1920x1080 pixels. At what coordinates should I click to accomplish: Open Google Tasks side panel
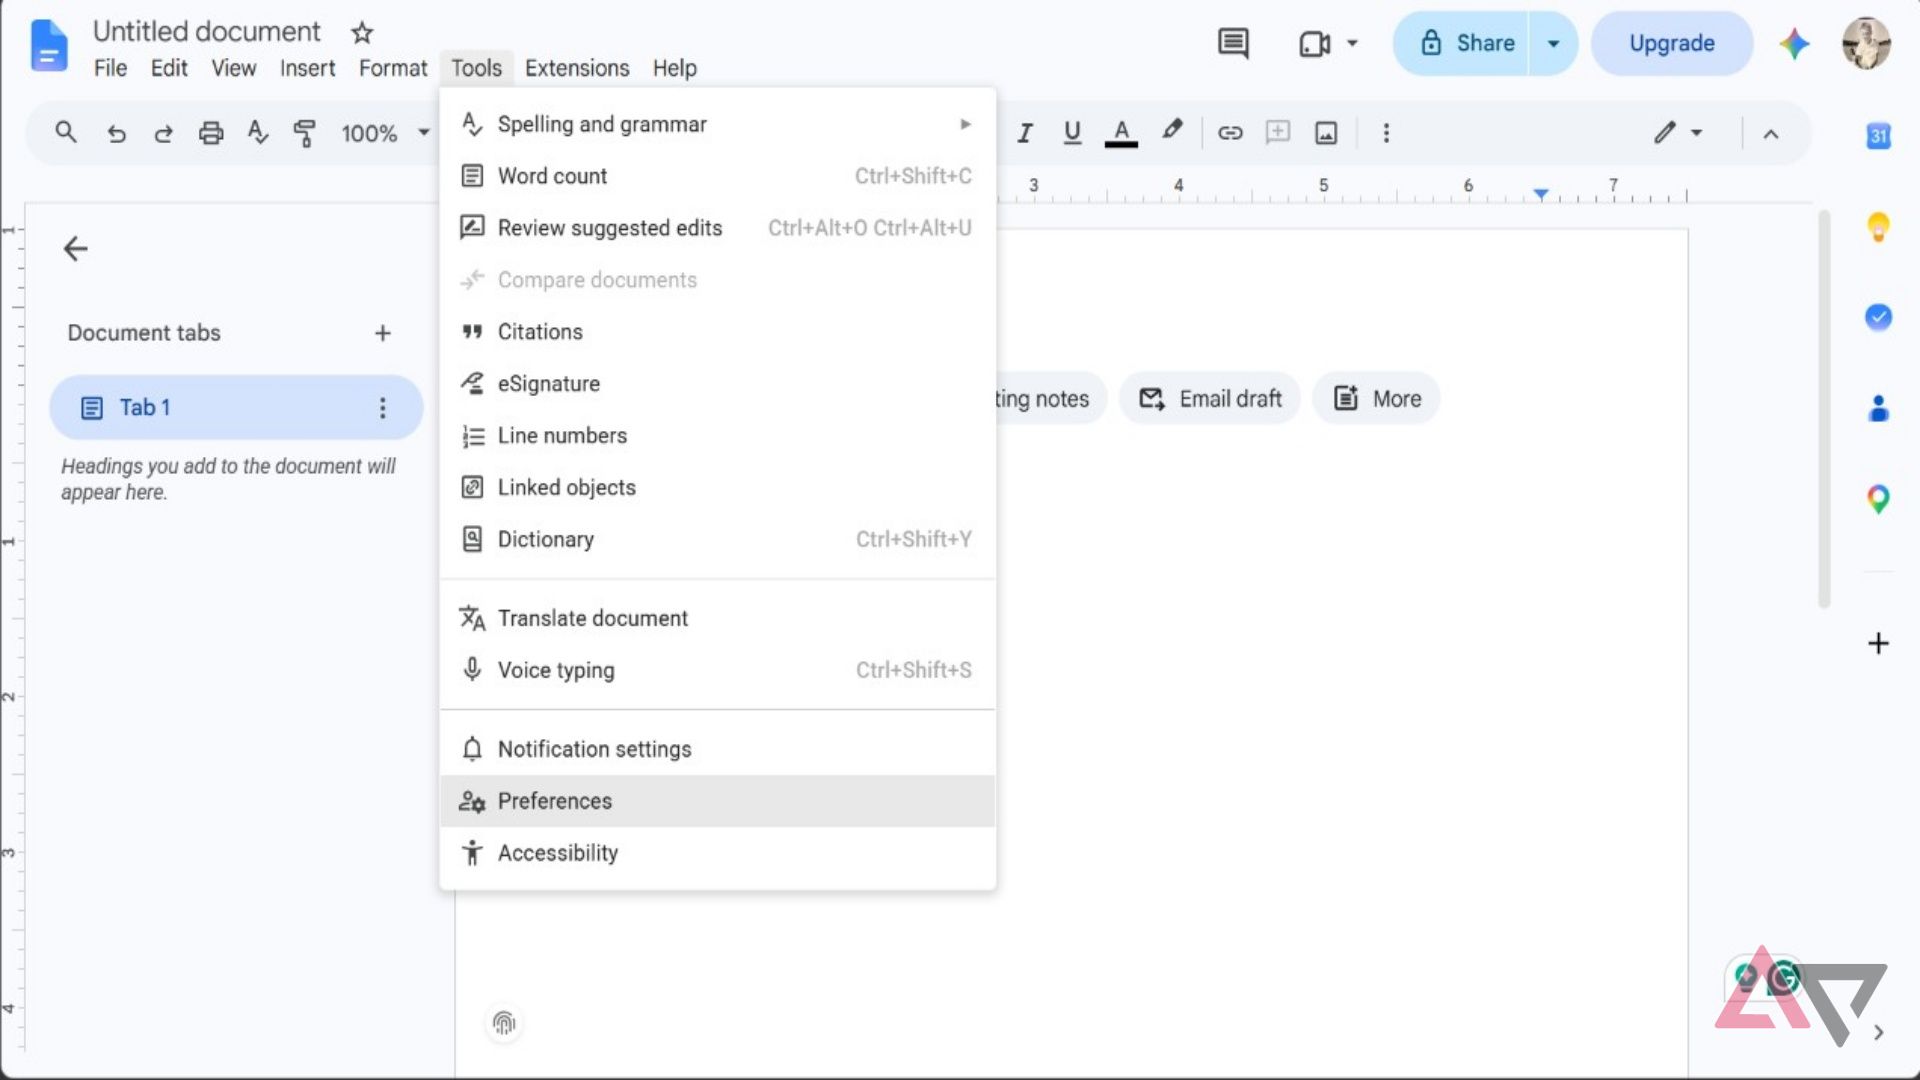pyautogui.click(x=1878, y=317)
